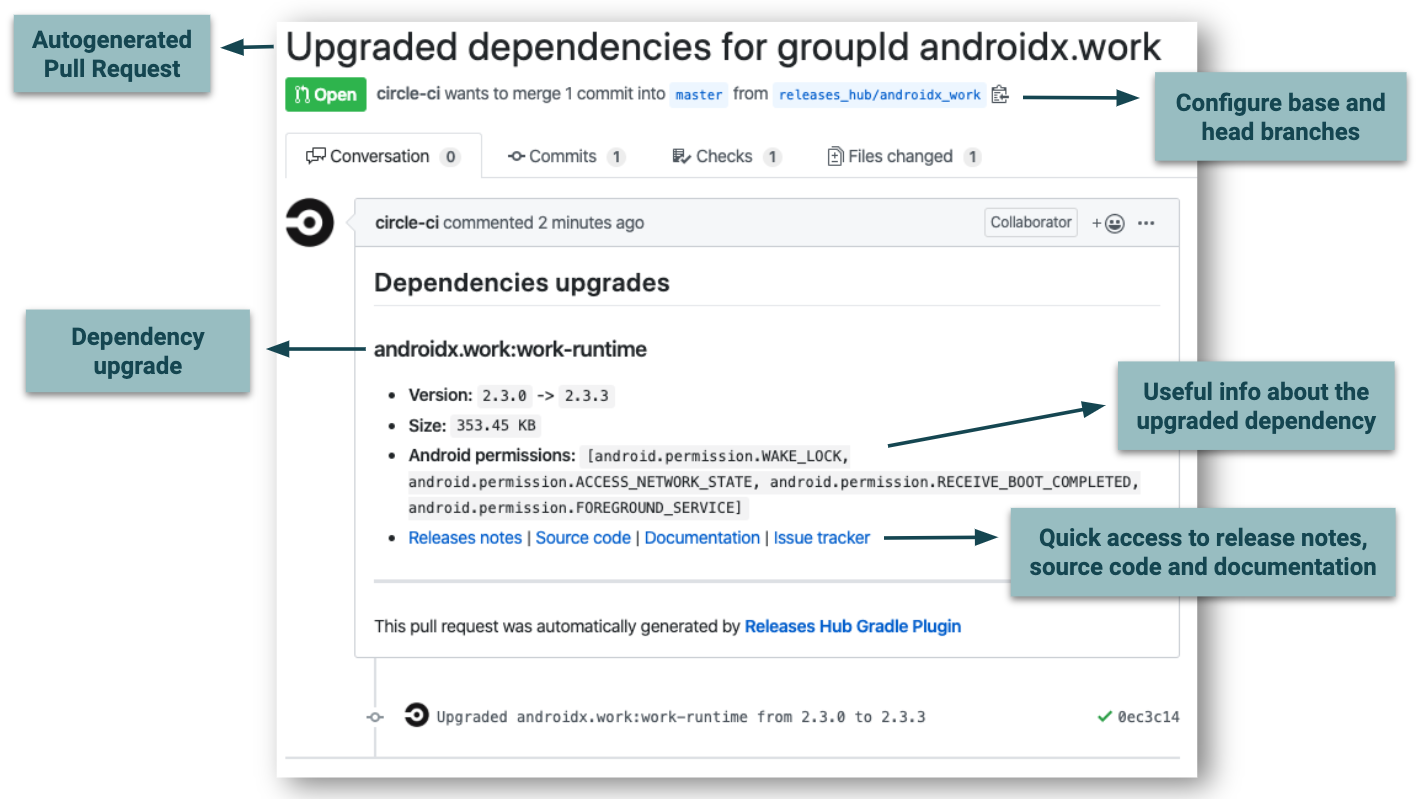The height and width of the screenshot is (799, 1419).
Task: Open the Commits tab
Action: click(x=567, y=156)
